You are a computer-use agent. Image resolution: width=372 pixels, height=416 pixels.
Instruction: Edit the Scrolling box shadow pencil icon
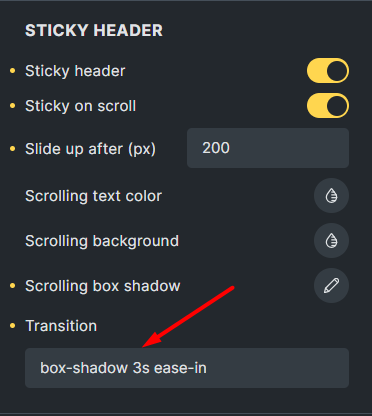pos(331,286)
